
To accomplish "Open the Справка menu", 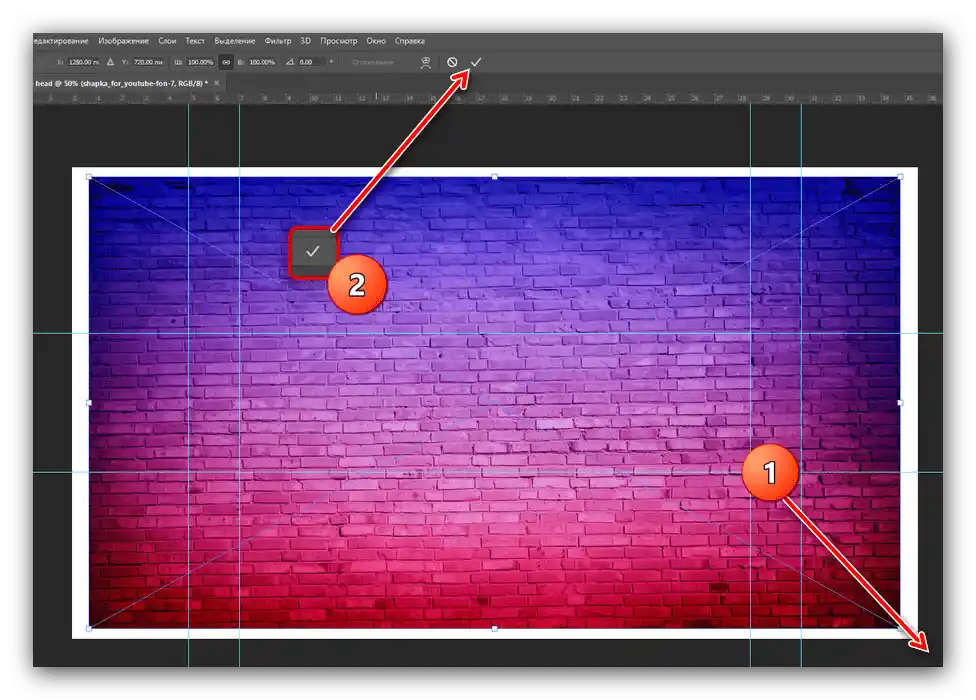I will pyautogui.click(x=410, y=41).
